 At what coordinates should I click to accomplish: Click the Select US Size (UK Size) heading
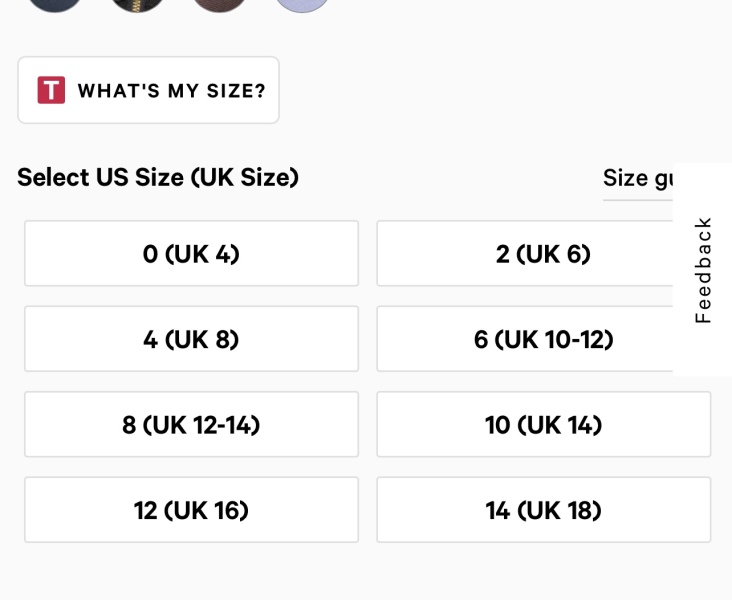click(158, 178)
